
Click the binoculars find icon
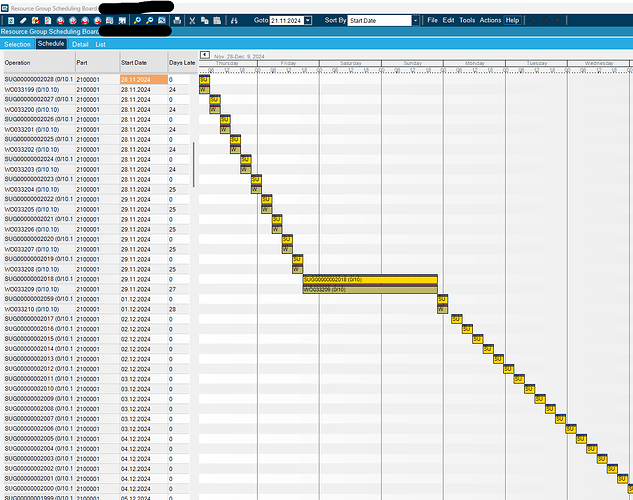click(x=234, y=21)
